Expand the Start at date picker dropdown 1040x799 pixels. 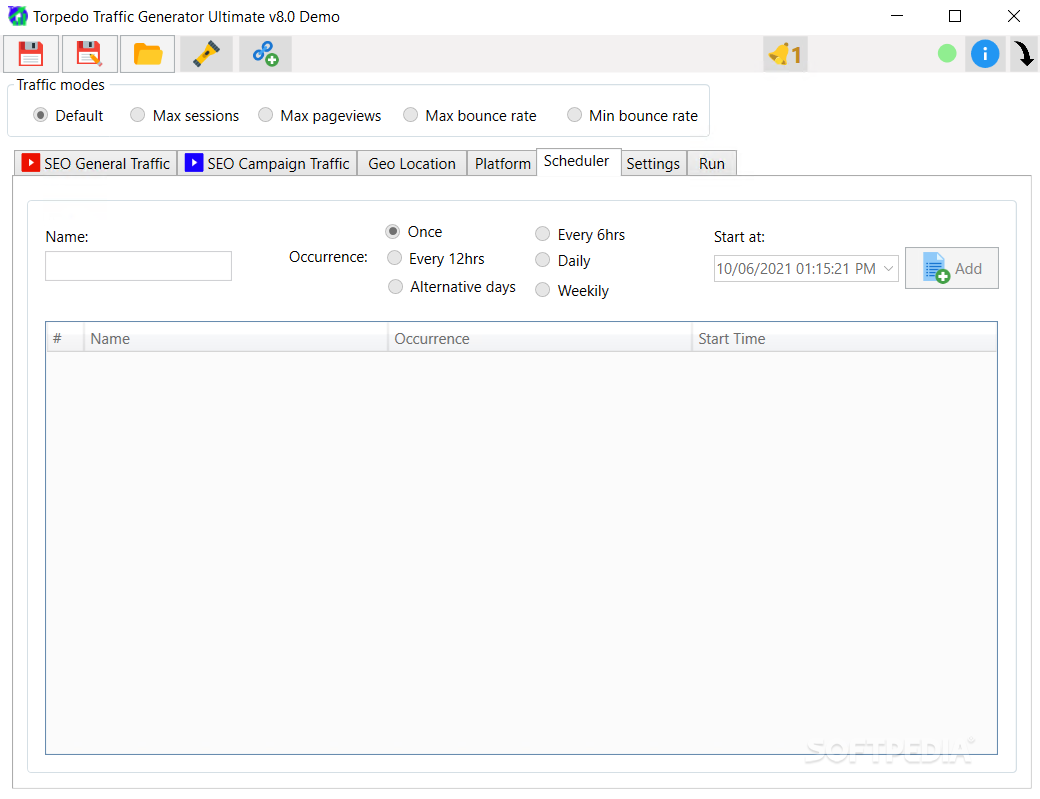point(889,269)
